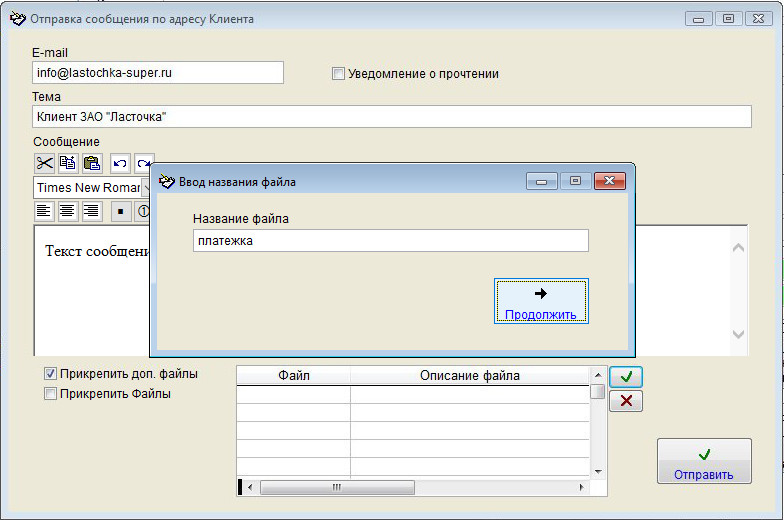Click the green checkmark to add file
The height and width of the screenshot is (520, 784).
(626, 376)
